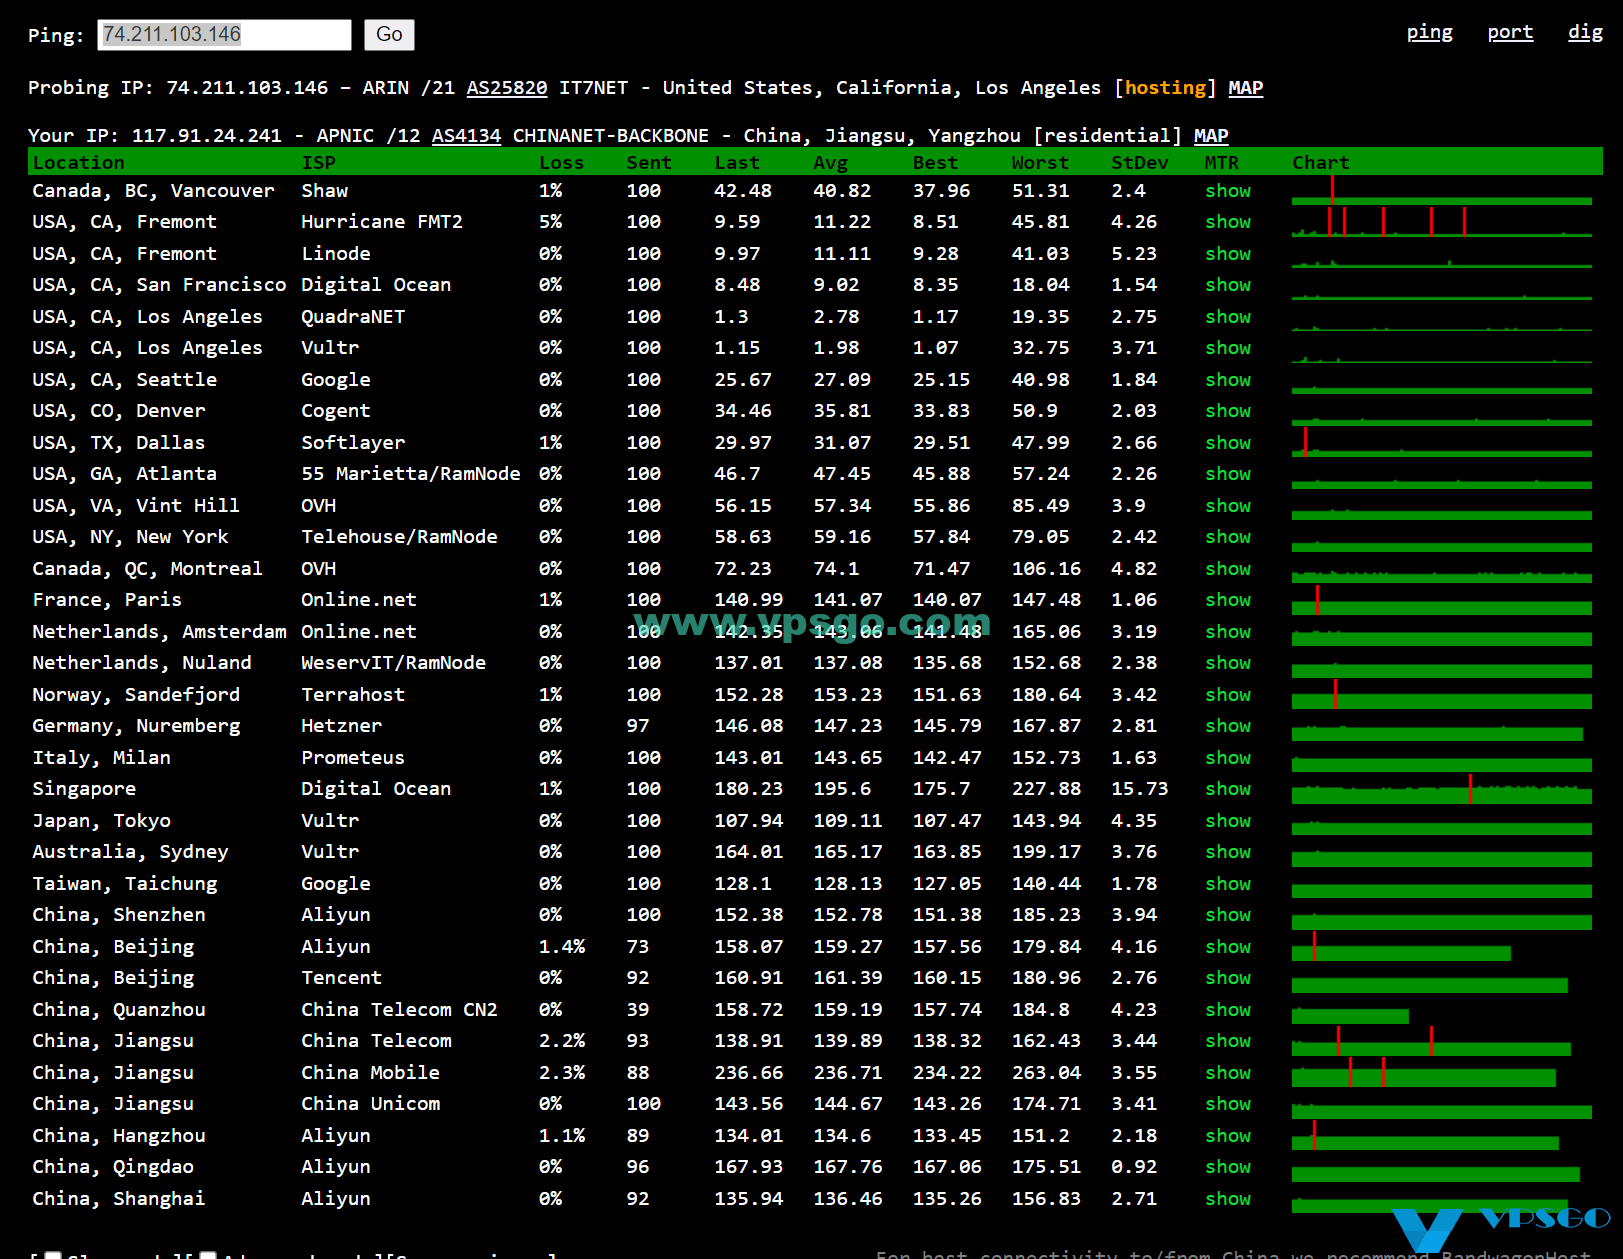Show MTR for Quanzhou China Telecom CN2

[x=1228, y=1010]
